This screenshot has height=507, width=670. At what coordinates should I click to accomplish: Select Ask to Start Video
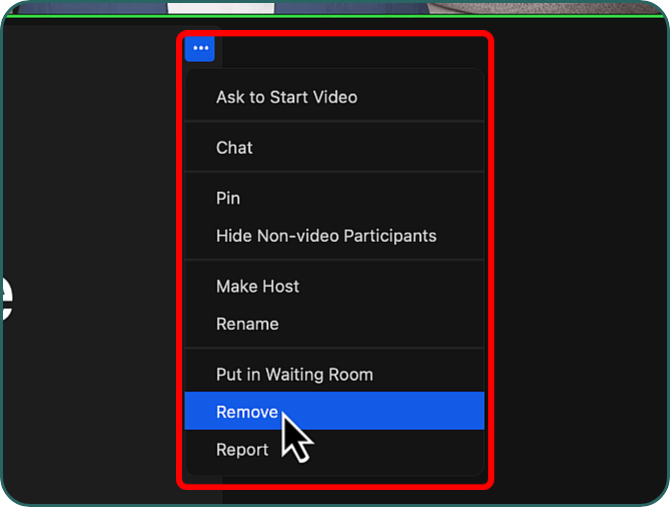334,97
